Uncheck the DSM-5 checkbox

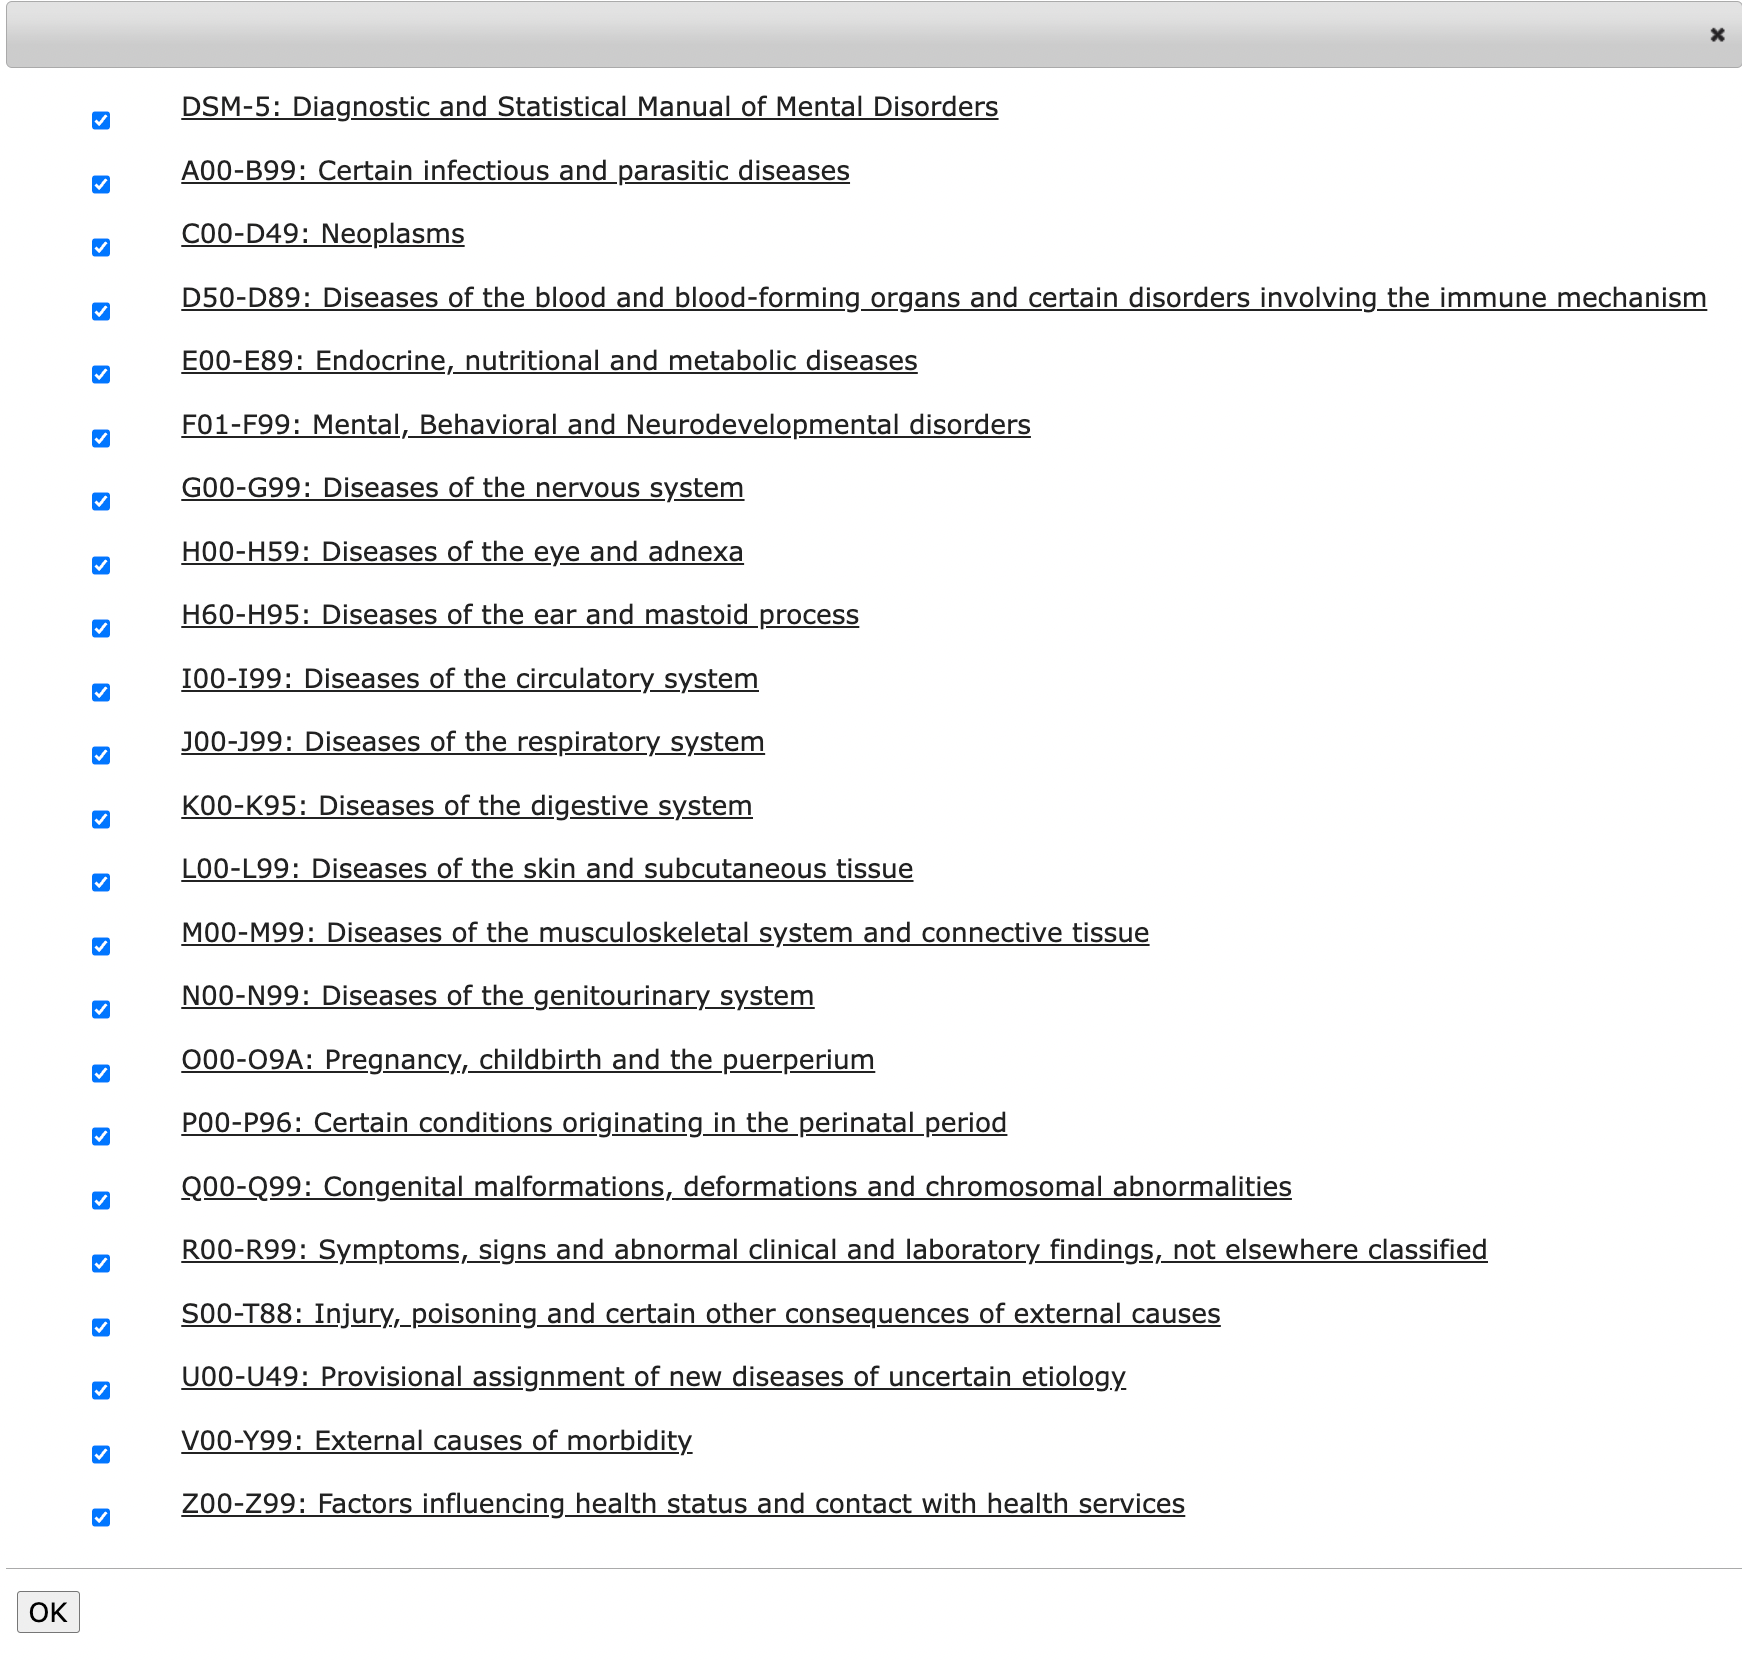(x=101, y=121)
